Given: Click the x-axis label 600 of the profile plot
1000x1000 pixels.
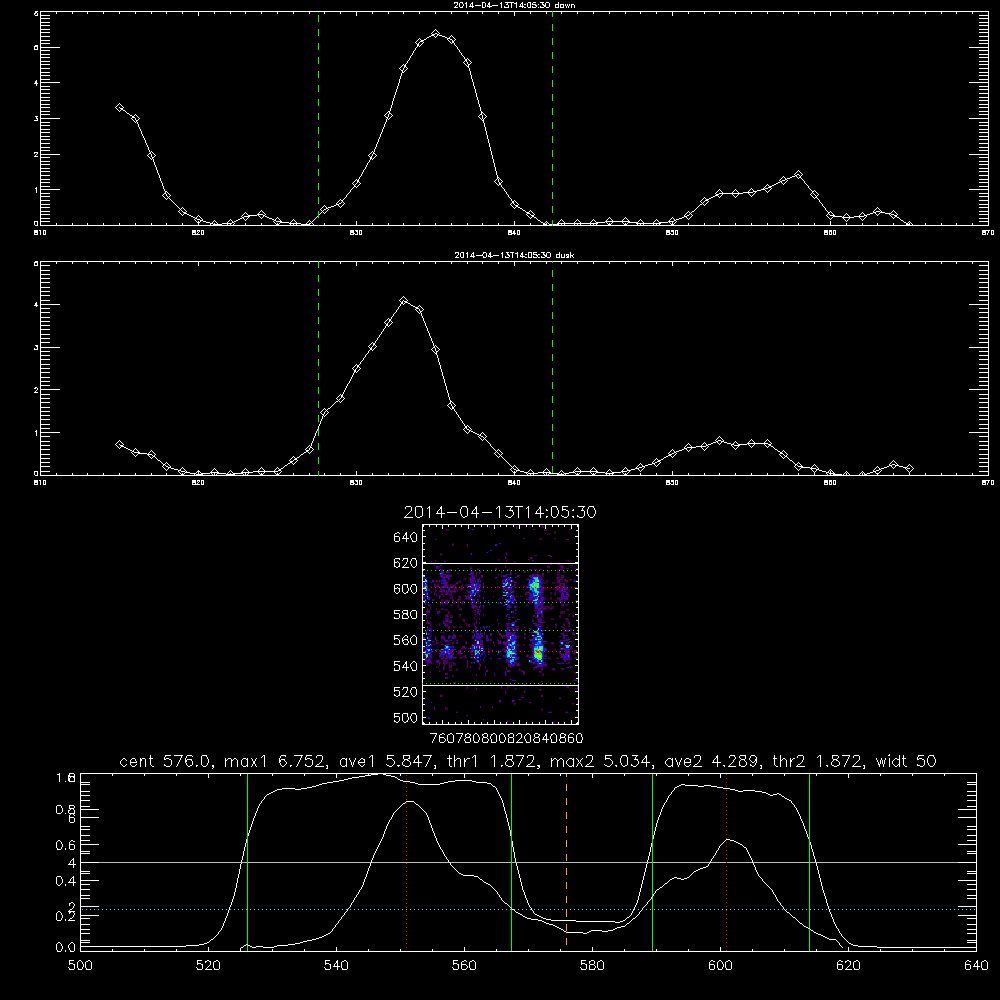Looking at the screenshot, I should coord(721,966).
